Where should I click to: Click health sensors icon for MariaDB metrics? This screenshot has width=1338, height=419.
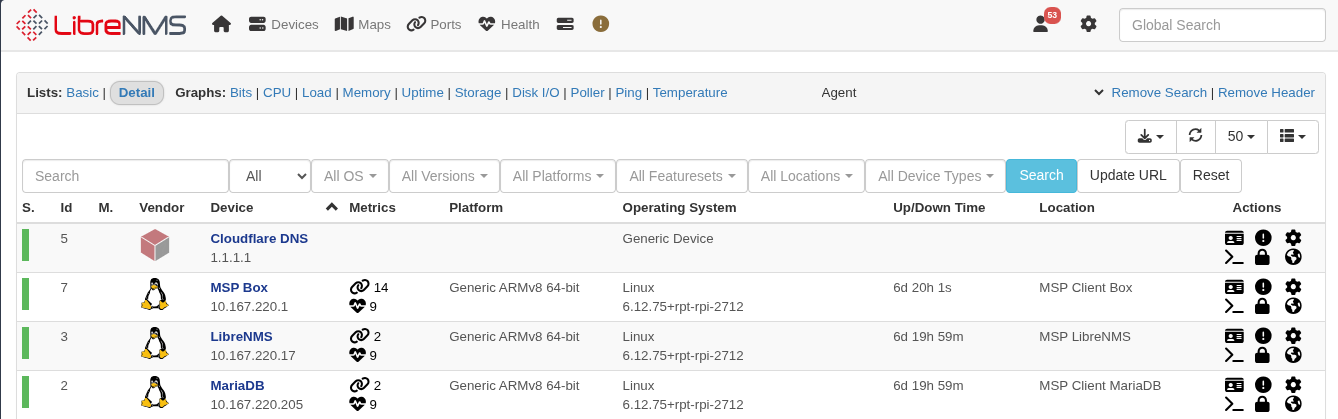358,404
